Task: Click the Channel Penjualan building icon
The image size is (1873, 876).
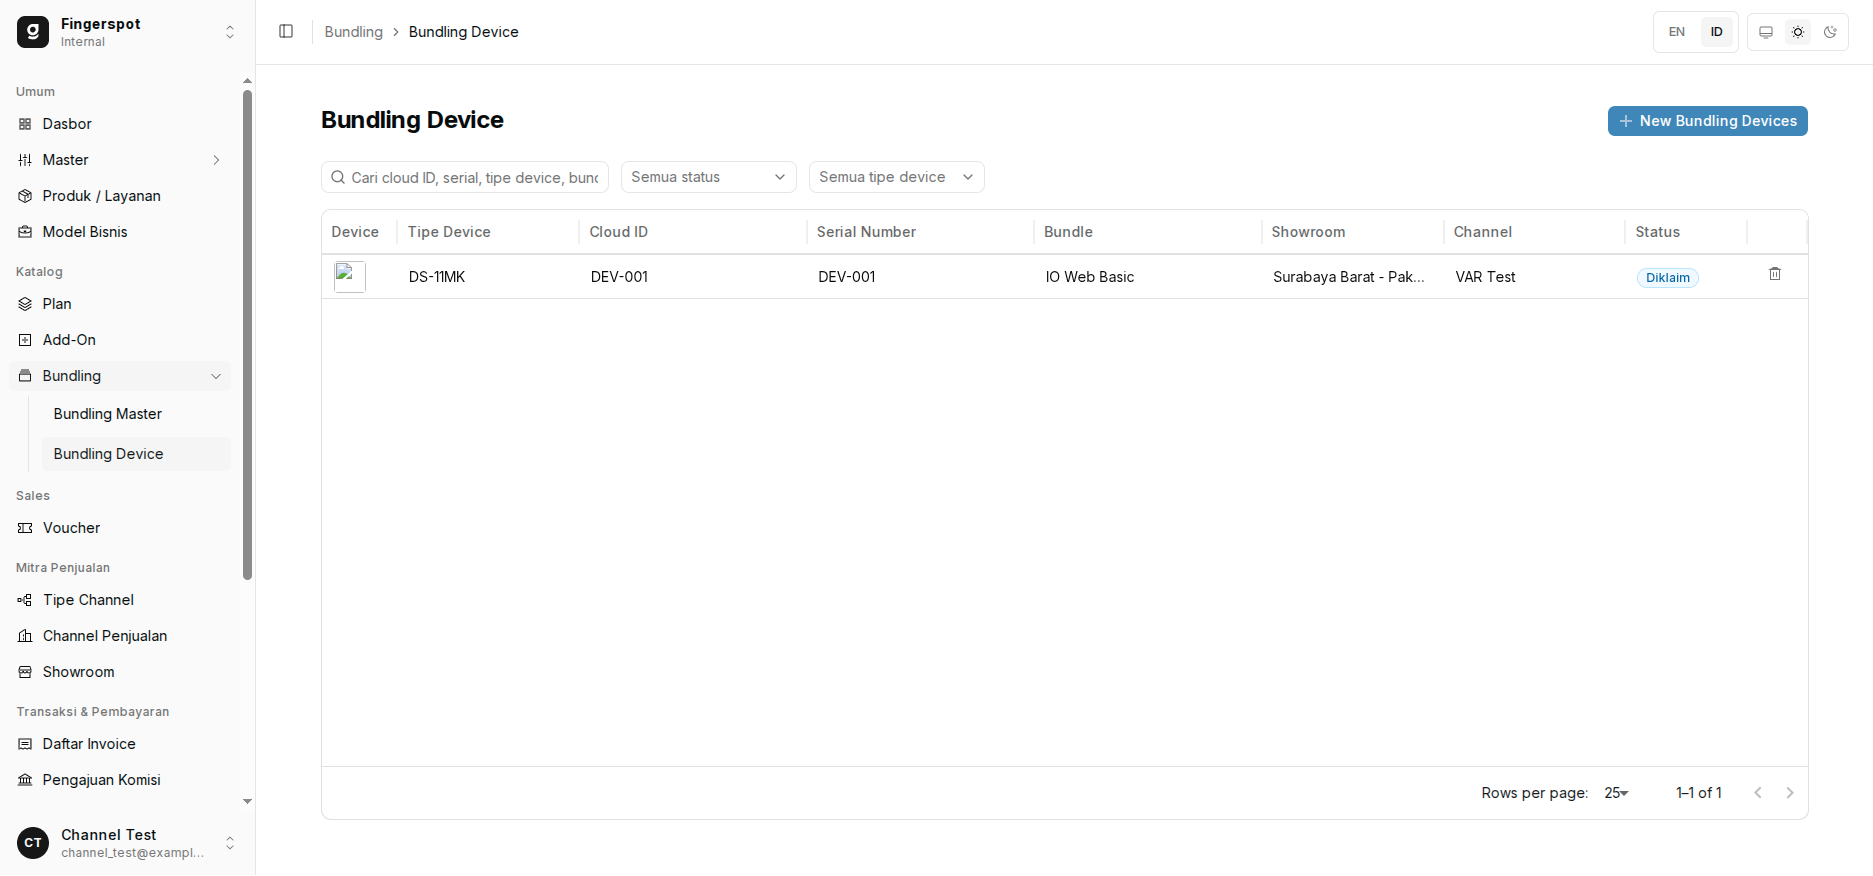Action: point(25,636)
